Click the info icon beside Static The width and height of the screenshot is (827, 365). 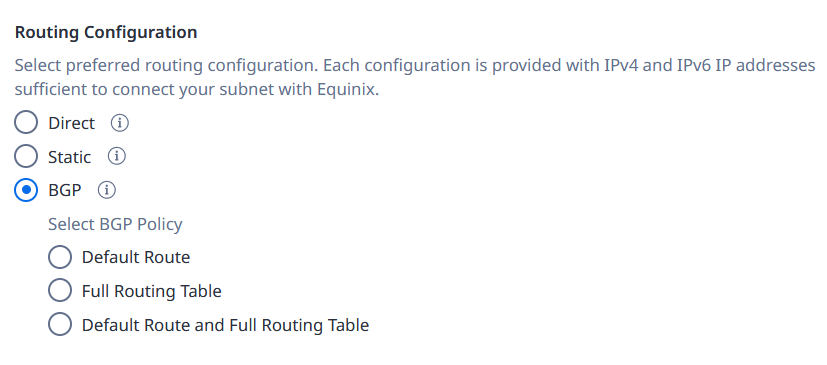117,157
